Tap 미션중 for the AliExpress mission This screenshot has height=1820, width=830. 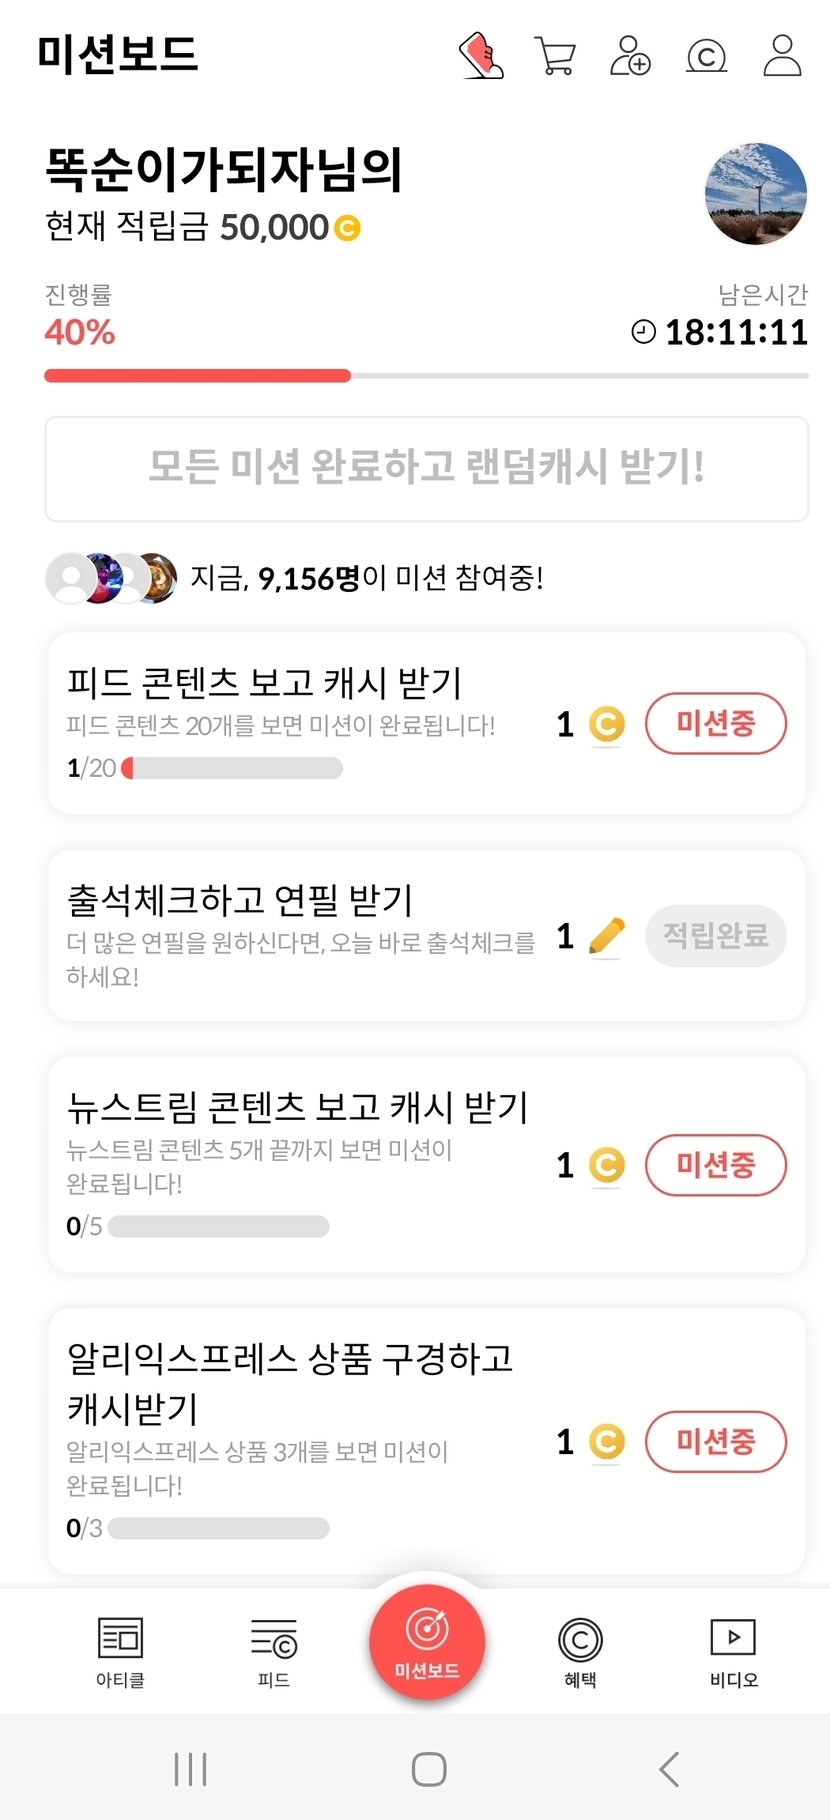point(716,1442)
